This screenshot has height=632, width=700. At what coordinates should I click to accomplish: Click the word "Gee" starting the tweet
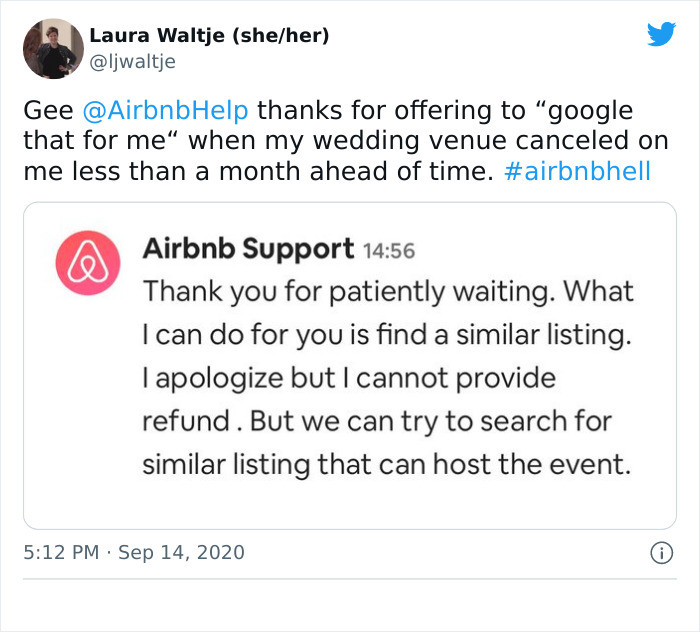pyautogui.click(x=47, y=109)
